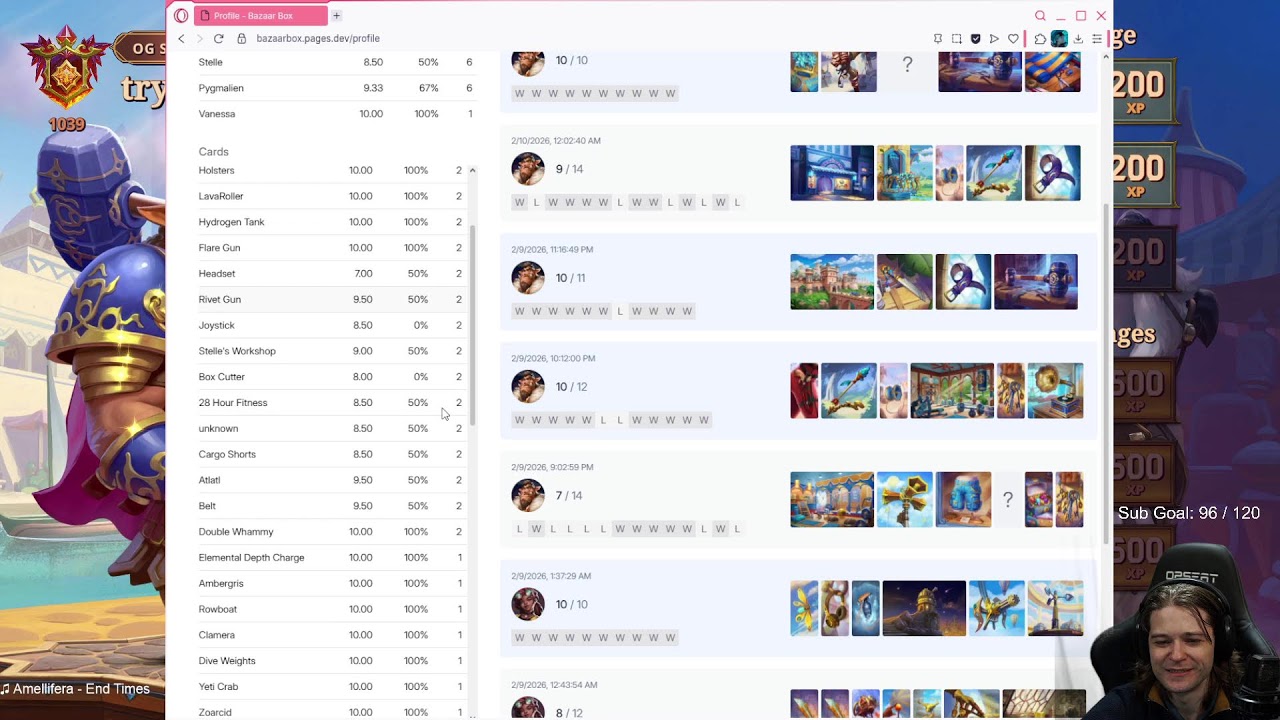Screen dimensions: 1280x720
Task: Click the "Double Whammy" card row
Action: [331, 532]
